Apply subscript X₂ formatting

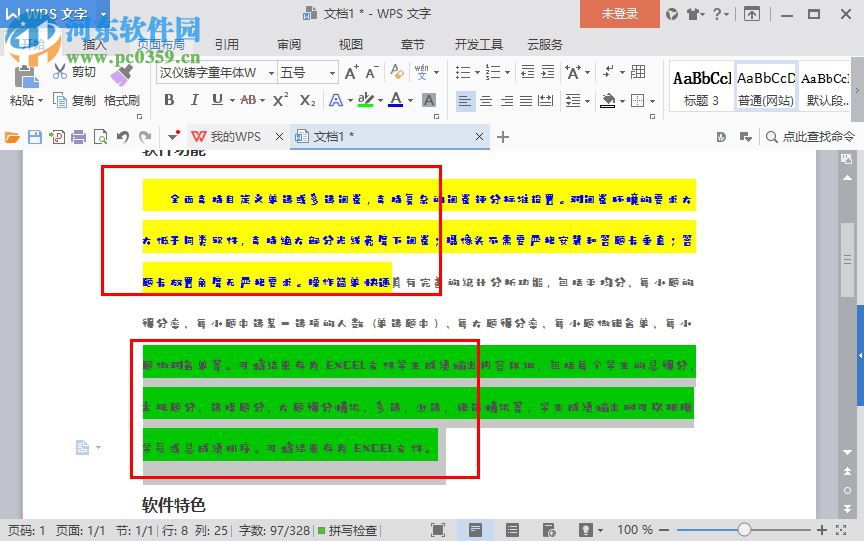(307, 100)
